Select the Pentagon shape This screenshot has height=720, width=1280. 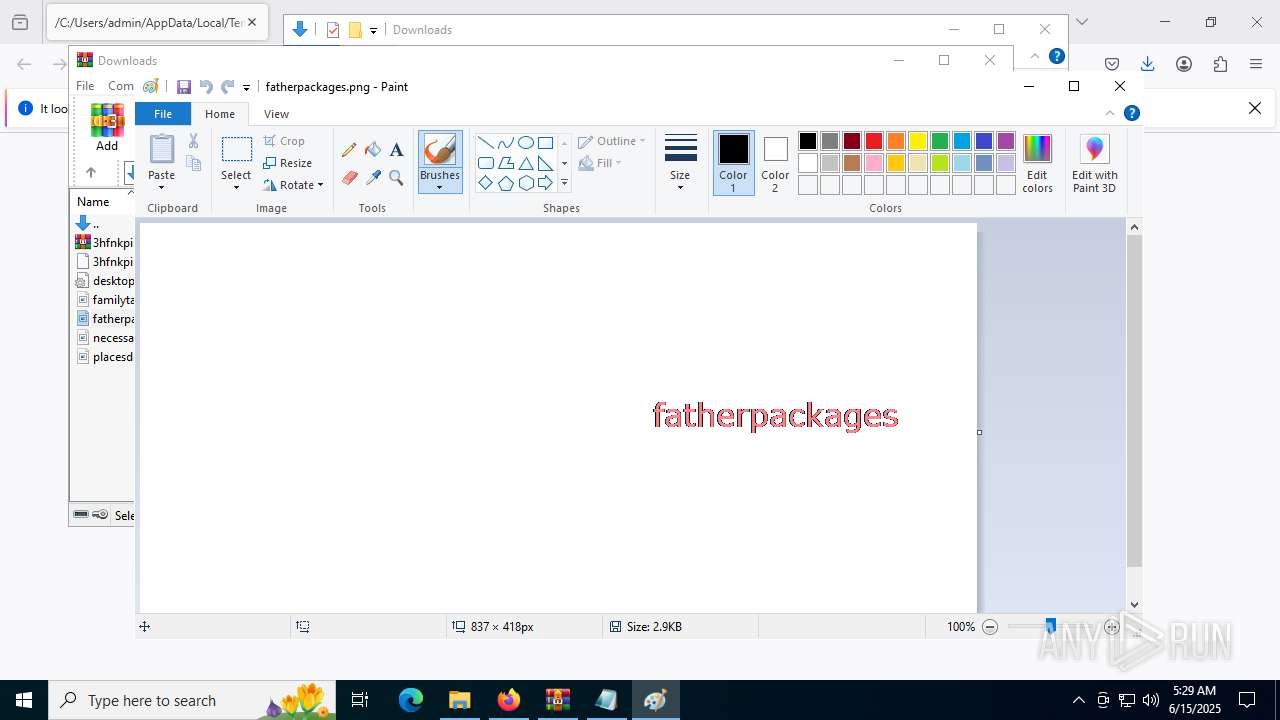pos(505,183)
